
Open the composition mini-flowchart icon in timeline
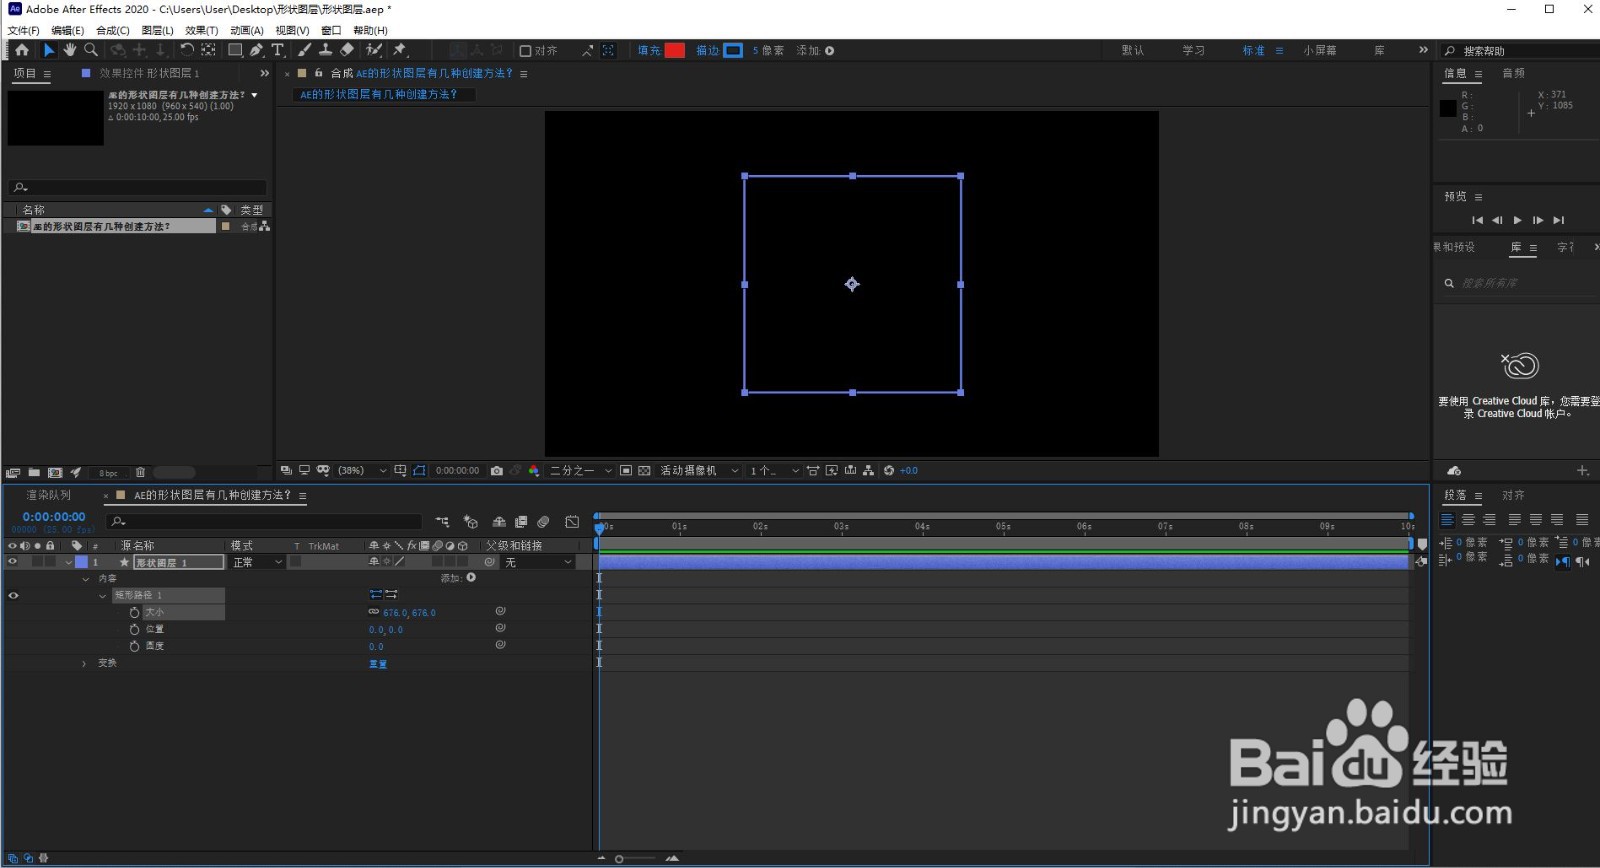click(x=442, y=522)
